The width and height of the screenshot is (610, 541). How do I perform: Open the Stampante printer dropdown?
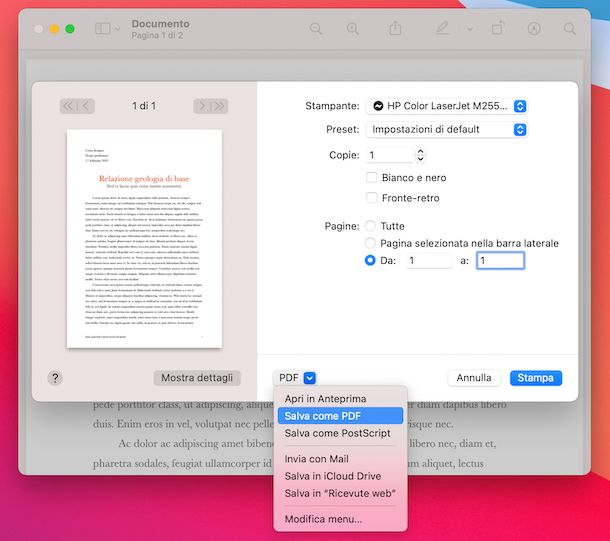tap(446, 106)
